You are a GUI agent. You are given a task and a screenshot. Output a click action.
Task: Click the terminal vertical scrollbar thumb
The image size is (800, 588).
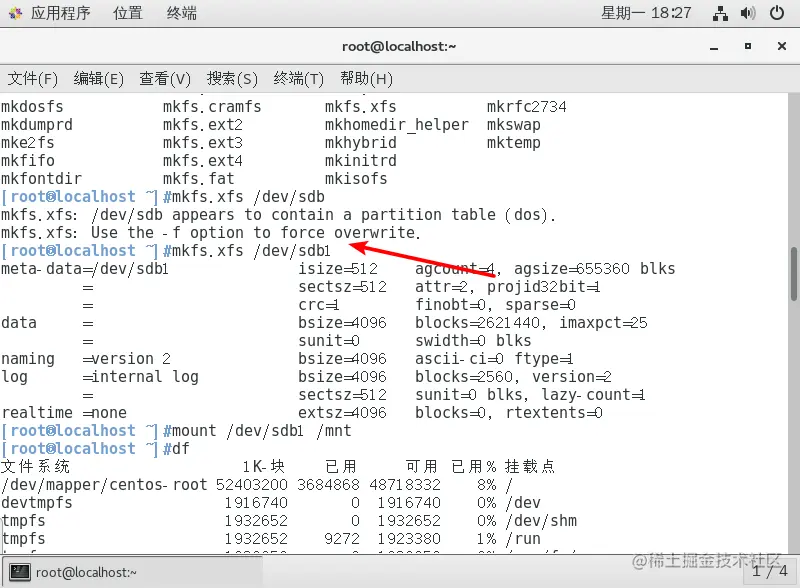point(794,274)
